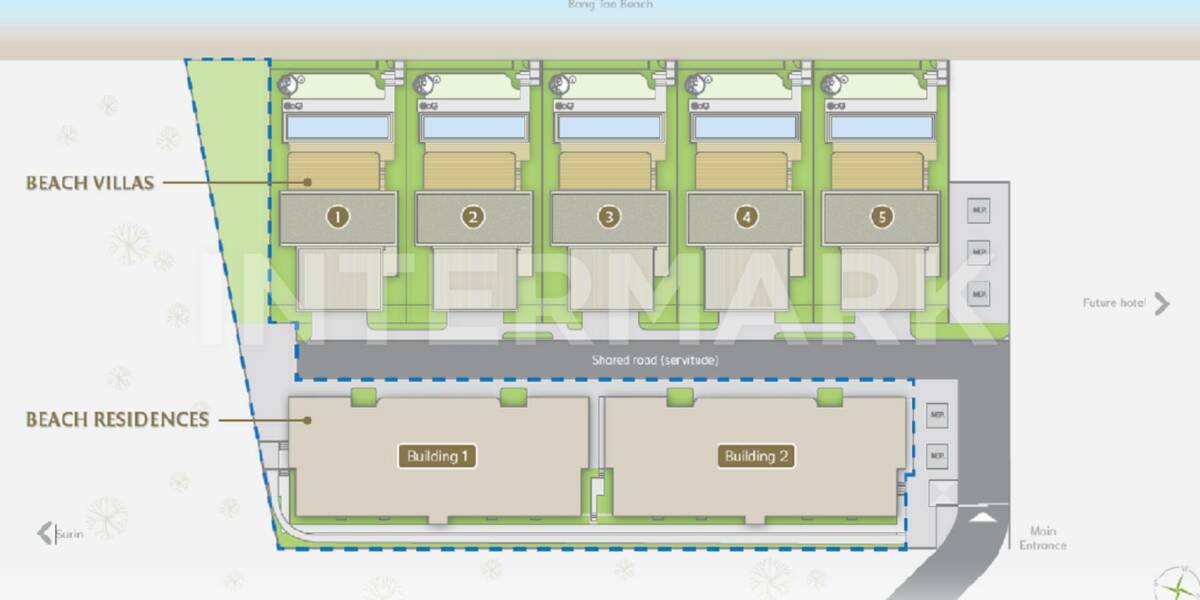The height and width of the screenshot is (600, 1200).
Task: Click the compass rose icon
Action: (1176, 583)
